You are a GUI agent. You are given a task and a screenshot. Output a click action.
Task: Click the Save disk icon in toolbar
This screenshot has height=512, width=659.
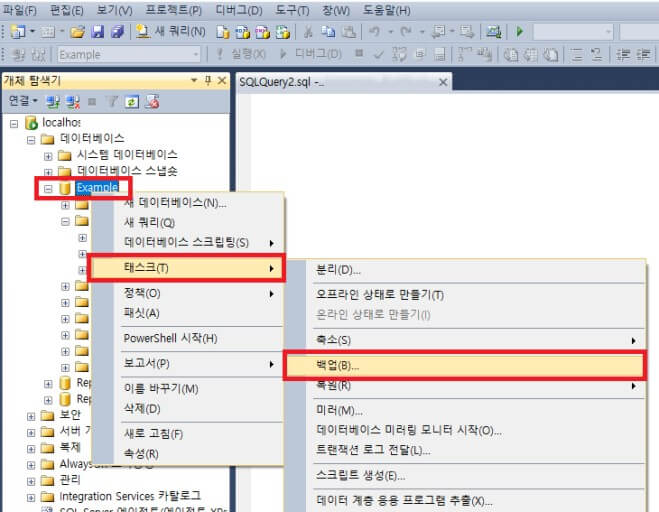coord(96,32)
